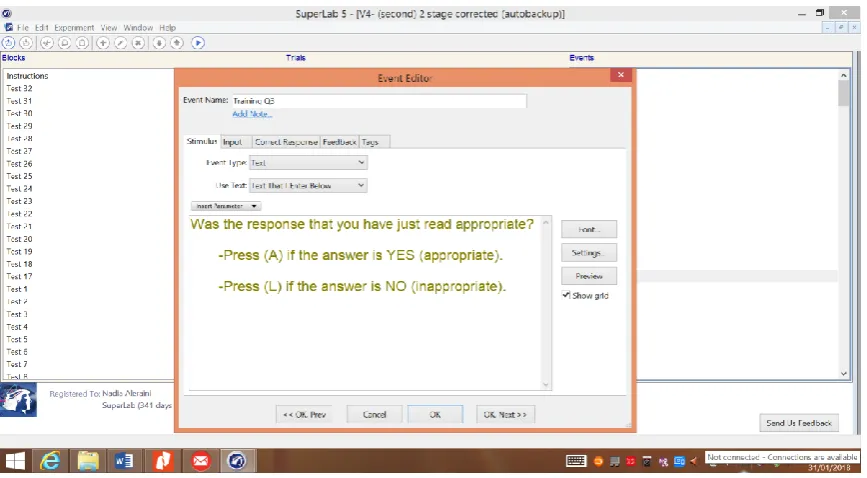The height and width of the screenshot is (478, 867).
Task: Click the copy toolbar icon
Action: 64,43
